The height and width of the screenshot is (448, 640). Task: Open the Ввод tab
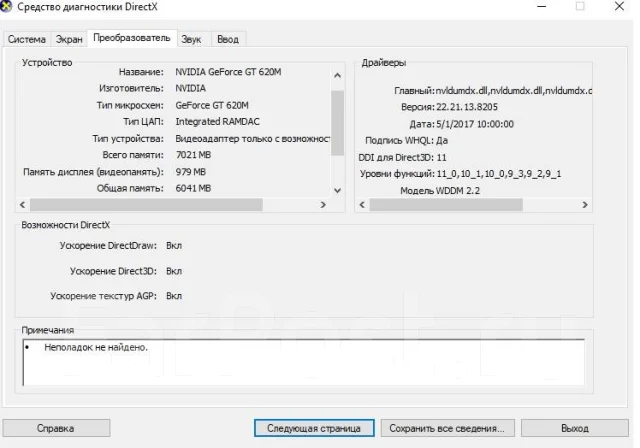coord(228,39)
